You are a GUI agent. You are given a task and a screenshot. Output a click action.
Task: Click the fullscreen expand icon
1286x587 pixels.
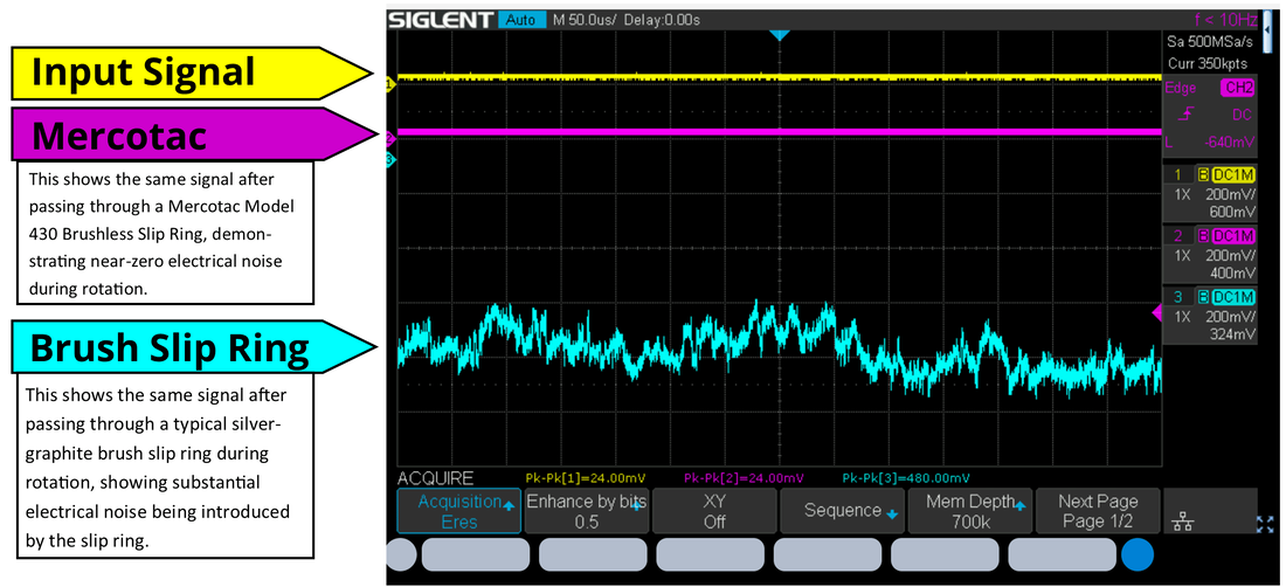click(x=1265, y=523)
